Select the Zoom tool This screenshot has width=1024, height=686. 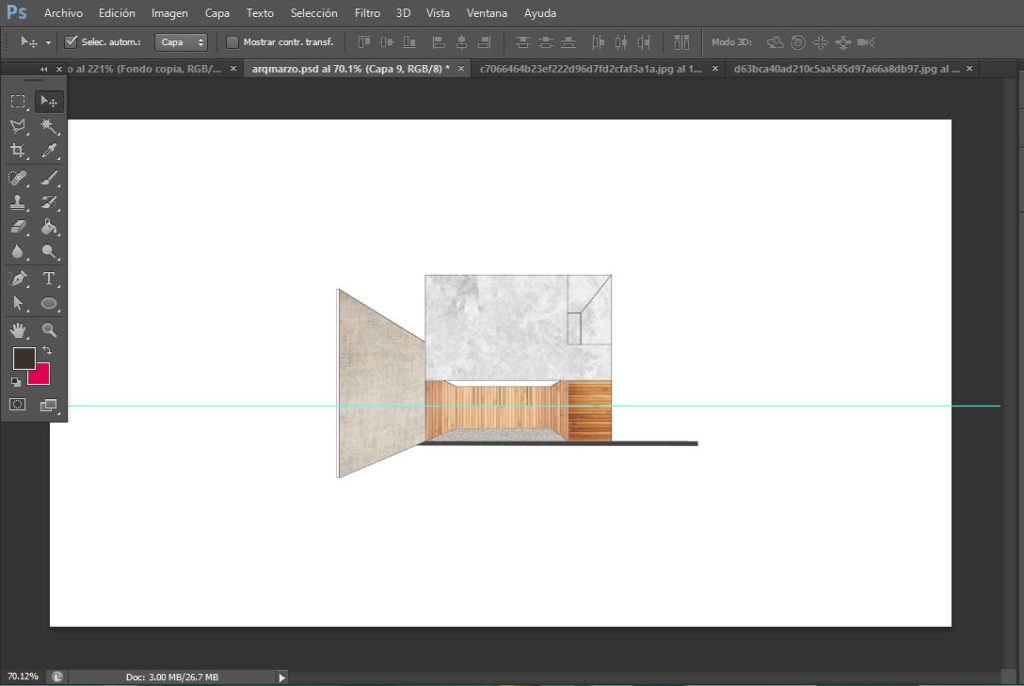[x=49, y=331]
